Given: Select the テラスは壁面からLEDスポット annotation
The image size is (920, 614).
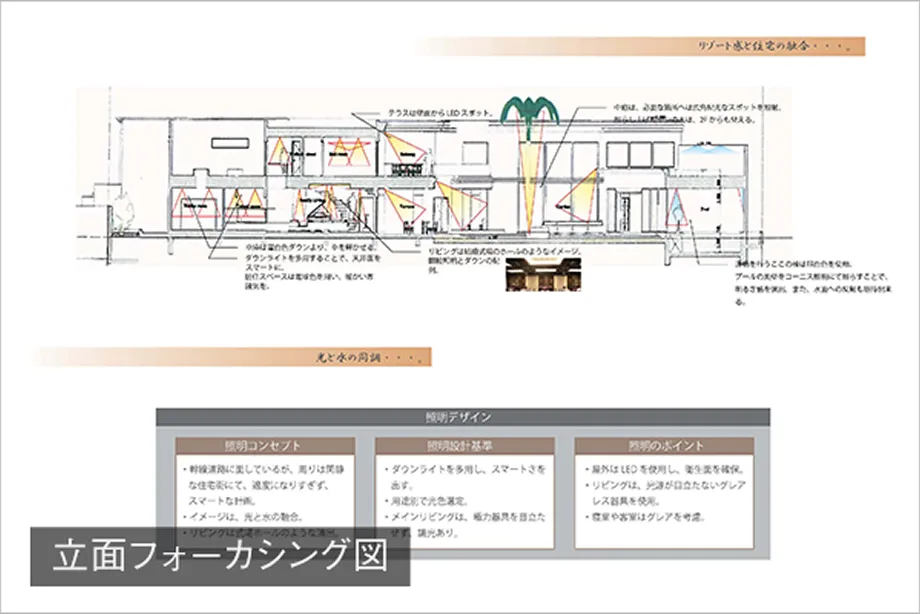Looking at the screenshot, I should (441, 113).
